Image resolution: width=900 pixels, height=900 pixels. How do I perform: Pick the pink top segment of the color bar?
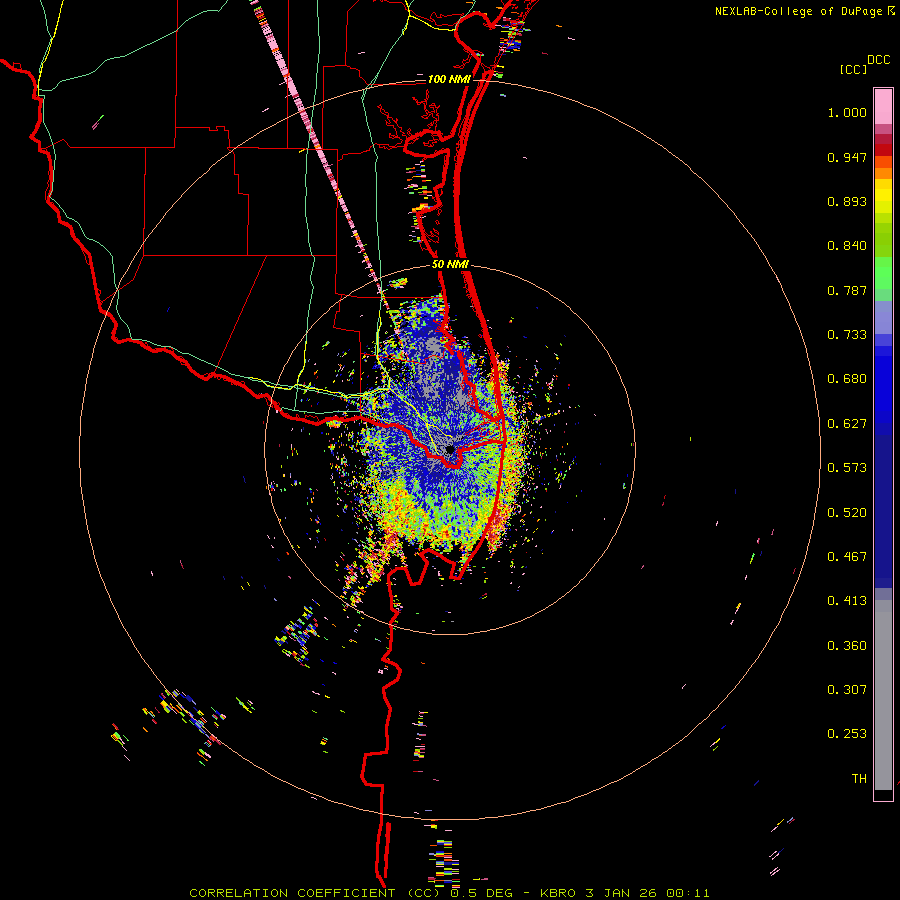tap(883, 107)
